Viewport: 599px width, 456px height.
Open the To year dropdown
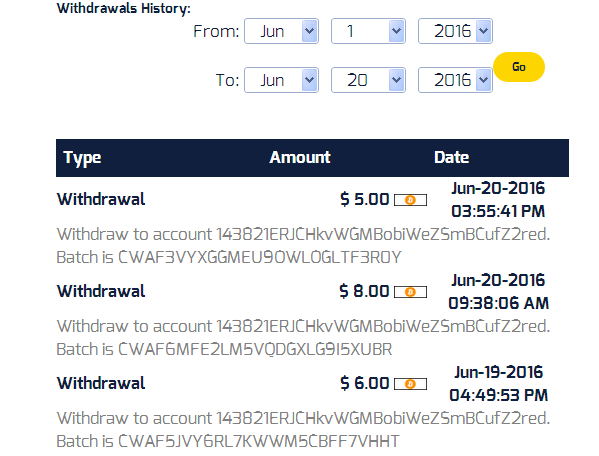click(455, 80)
